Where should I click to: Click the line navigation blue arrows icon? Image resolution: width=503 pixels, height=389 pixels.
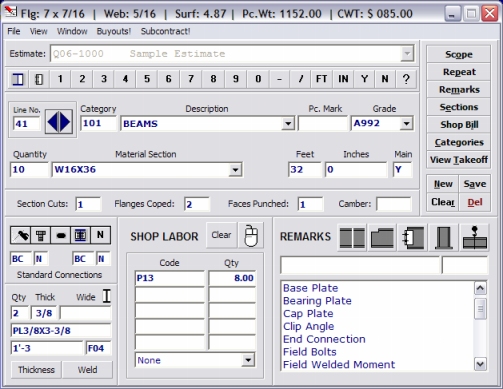click(59, 122)
